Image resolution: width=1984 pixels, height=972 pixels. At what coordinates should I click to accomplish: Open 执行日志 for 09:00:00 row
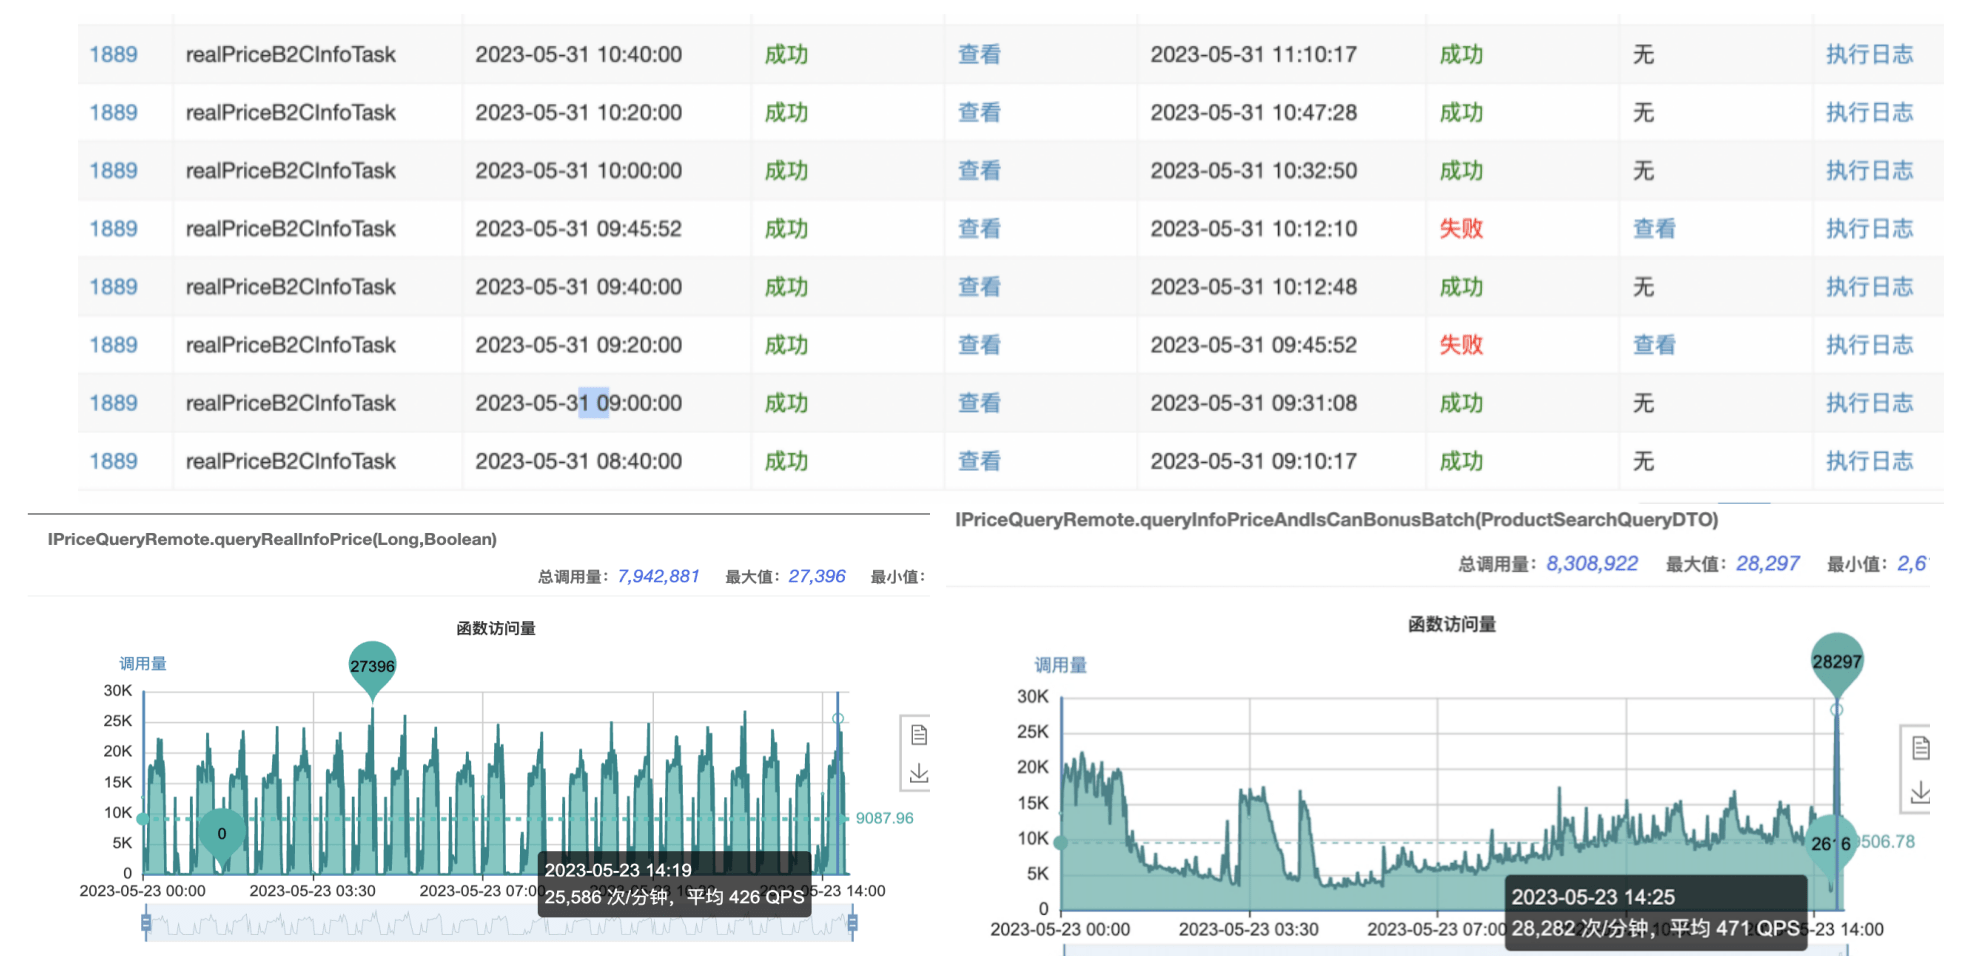[x=1869, y=402]
